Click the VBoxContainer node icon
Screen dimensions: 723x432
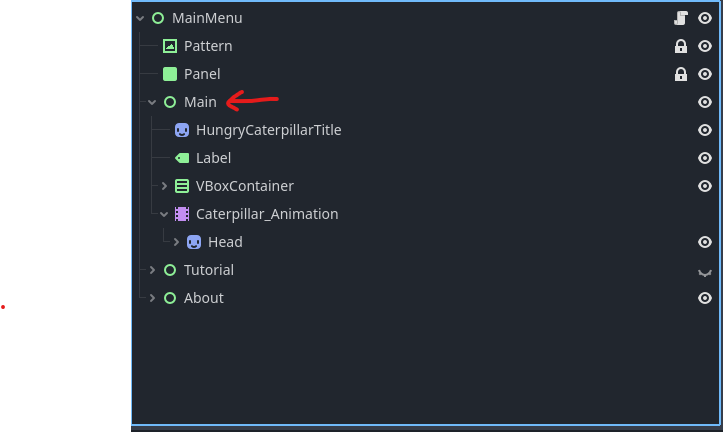coord(182,186)
